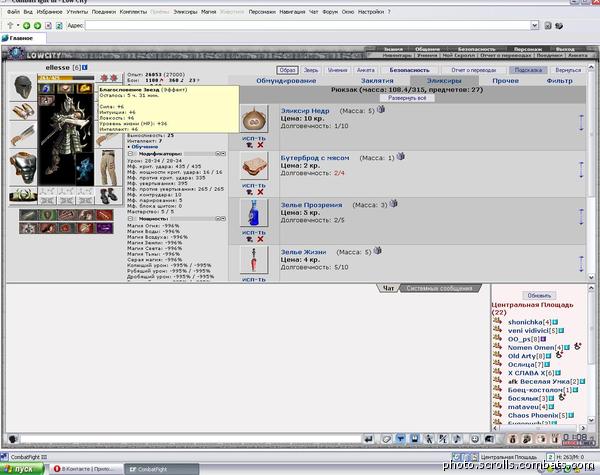Click into the chat message input field
The height and width of the screenshot is (475, 600).
coord(191,439)
